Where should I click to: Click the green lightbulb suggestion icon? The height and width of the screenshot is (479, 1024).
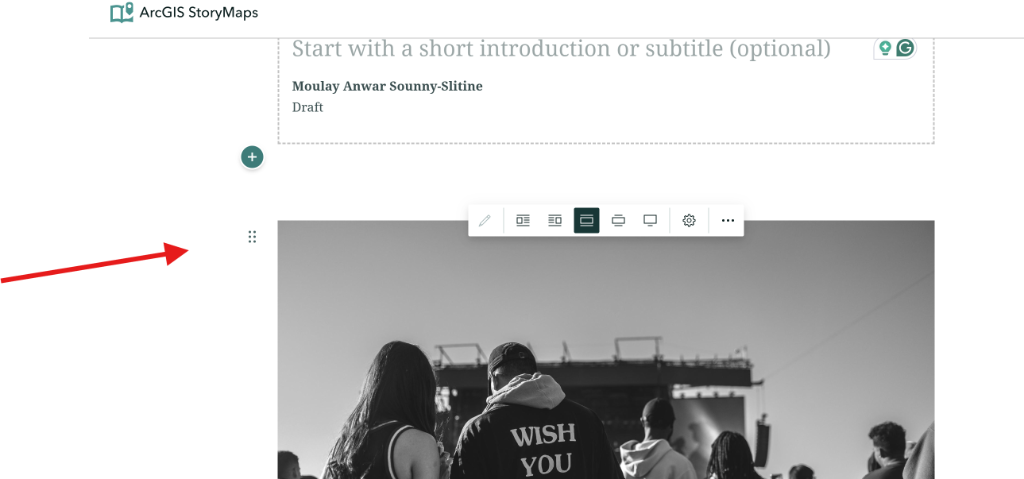(885, 48)
